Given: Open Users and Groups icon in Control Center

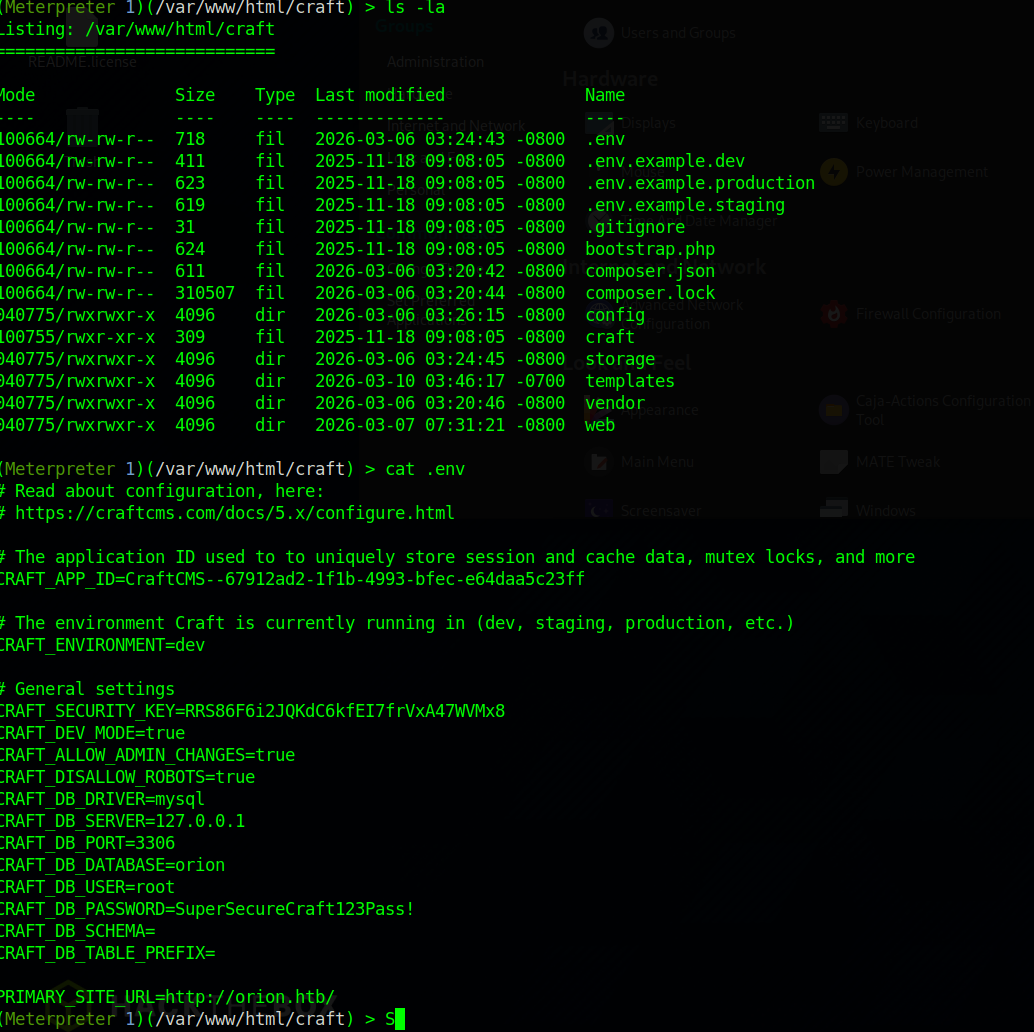Looking at the screenshot, I should tap(599, 33).
